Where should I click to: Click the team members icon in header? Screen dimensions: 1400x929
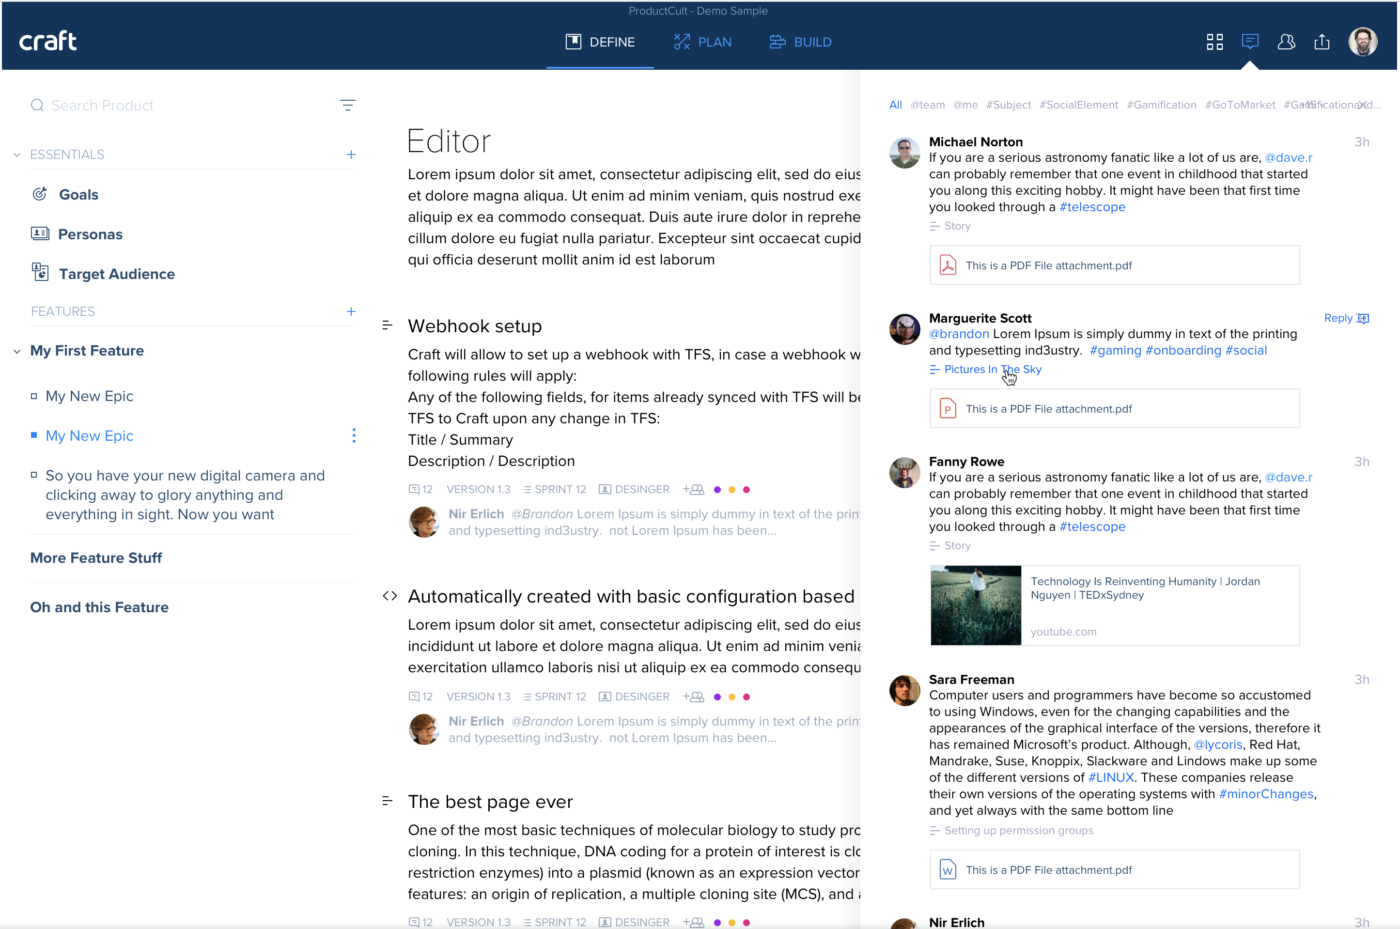coord(1286,42)
